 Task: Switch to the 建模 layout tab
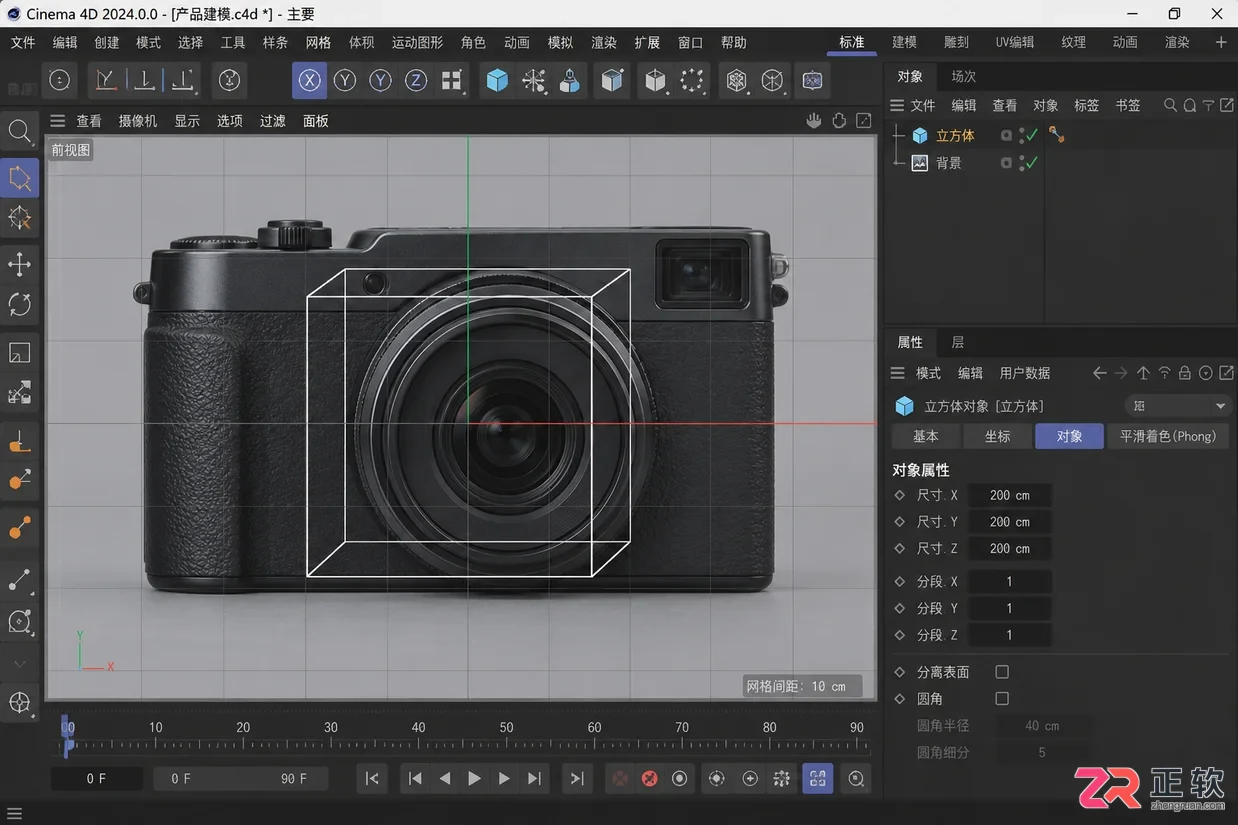904,42
